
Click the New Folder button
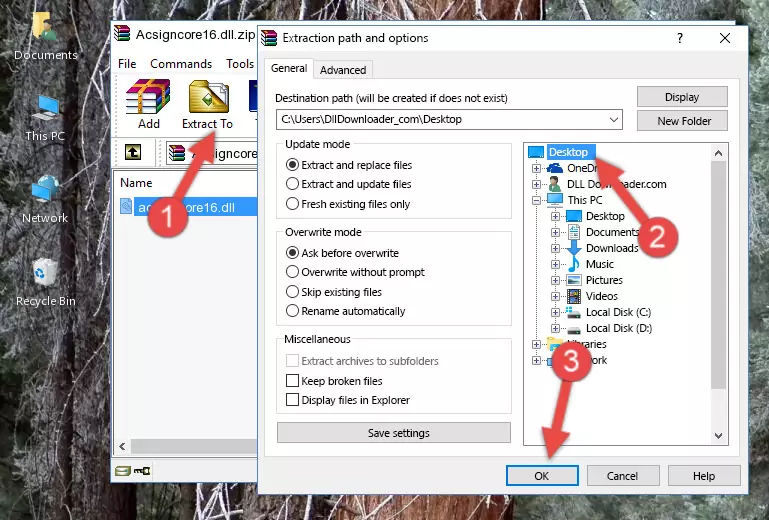pyautogui.click(x=682, y=121)
